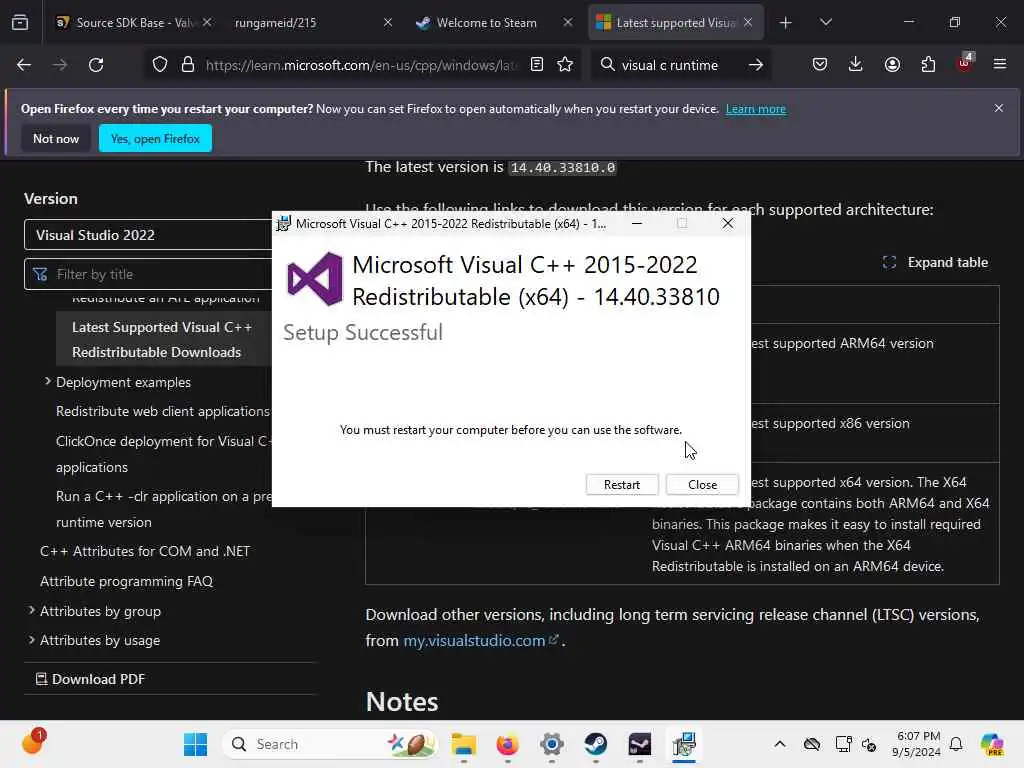Screen dimensions: 1024x768
Task: Open the Settings gear in the taskbar
Action: pyautogui.click(x=552, y=744)
